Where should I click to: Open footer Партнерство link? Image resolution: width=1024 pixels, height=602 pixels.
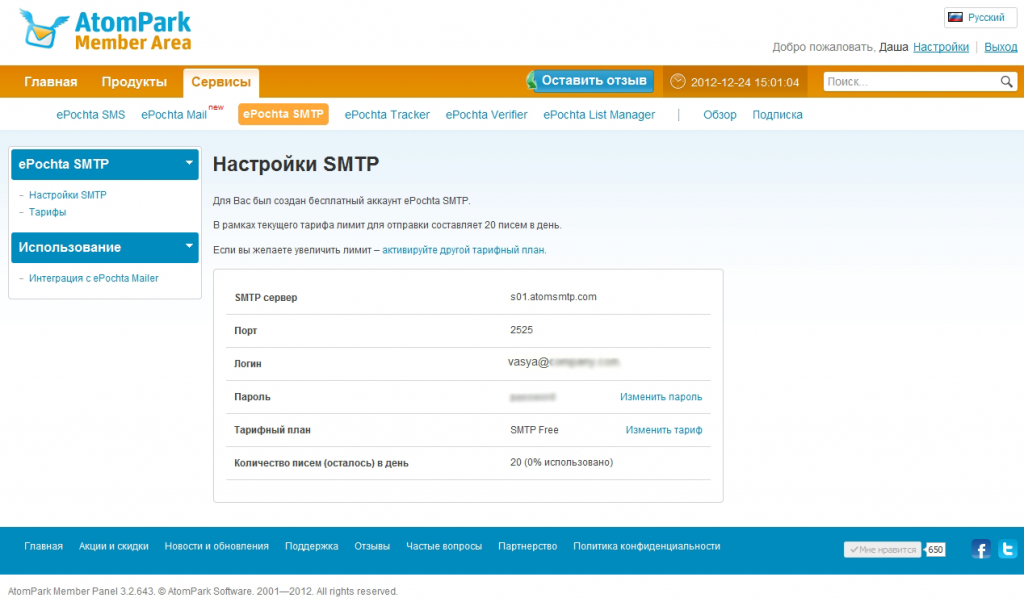(528, 547)
